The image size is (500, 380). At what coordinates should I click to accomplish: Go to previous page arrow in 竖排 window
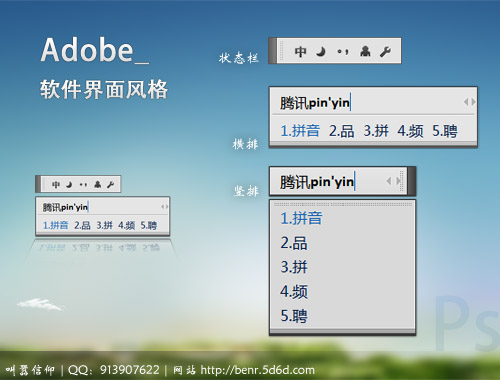click(x=388, y=181)
